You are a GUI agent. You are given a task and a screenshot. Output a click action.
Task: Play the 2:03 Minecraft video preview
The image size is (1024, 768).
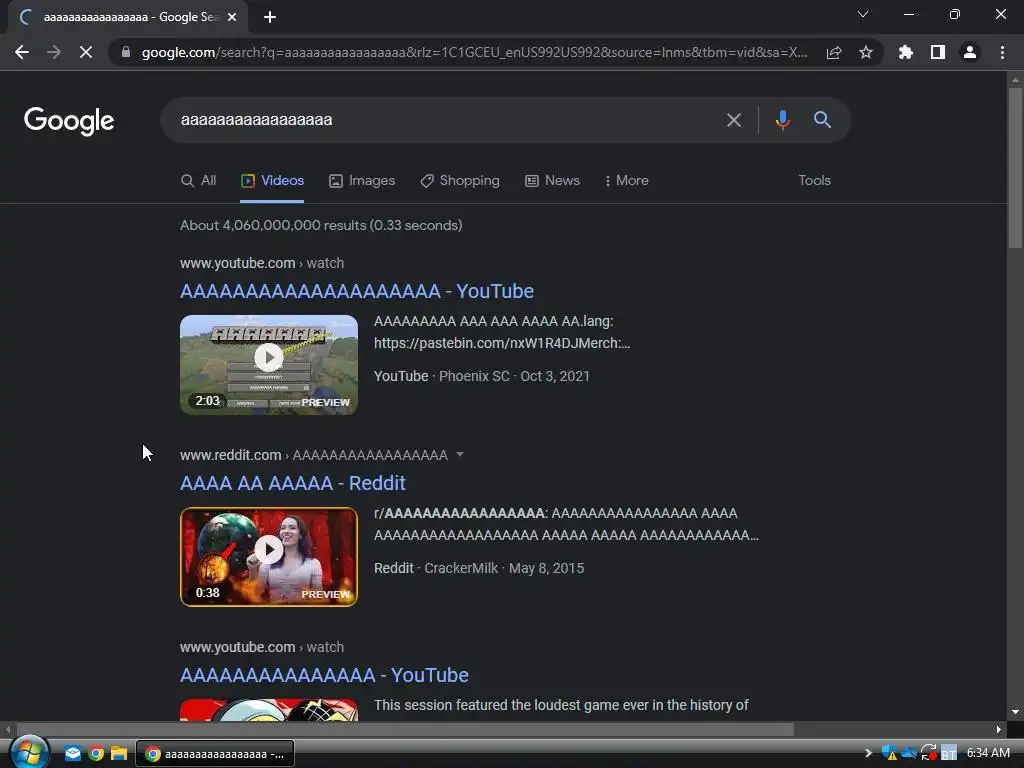point(269,364)
